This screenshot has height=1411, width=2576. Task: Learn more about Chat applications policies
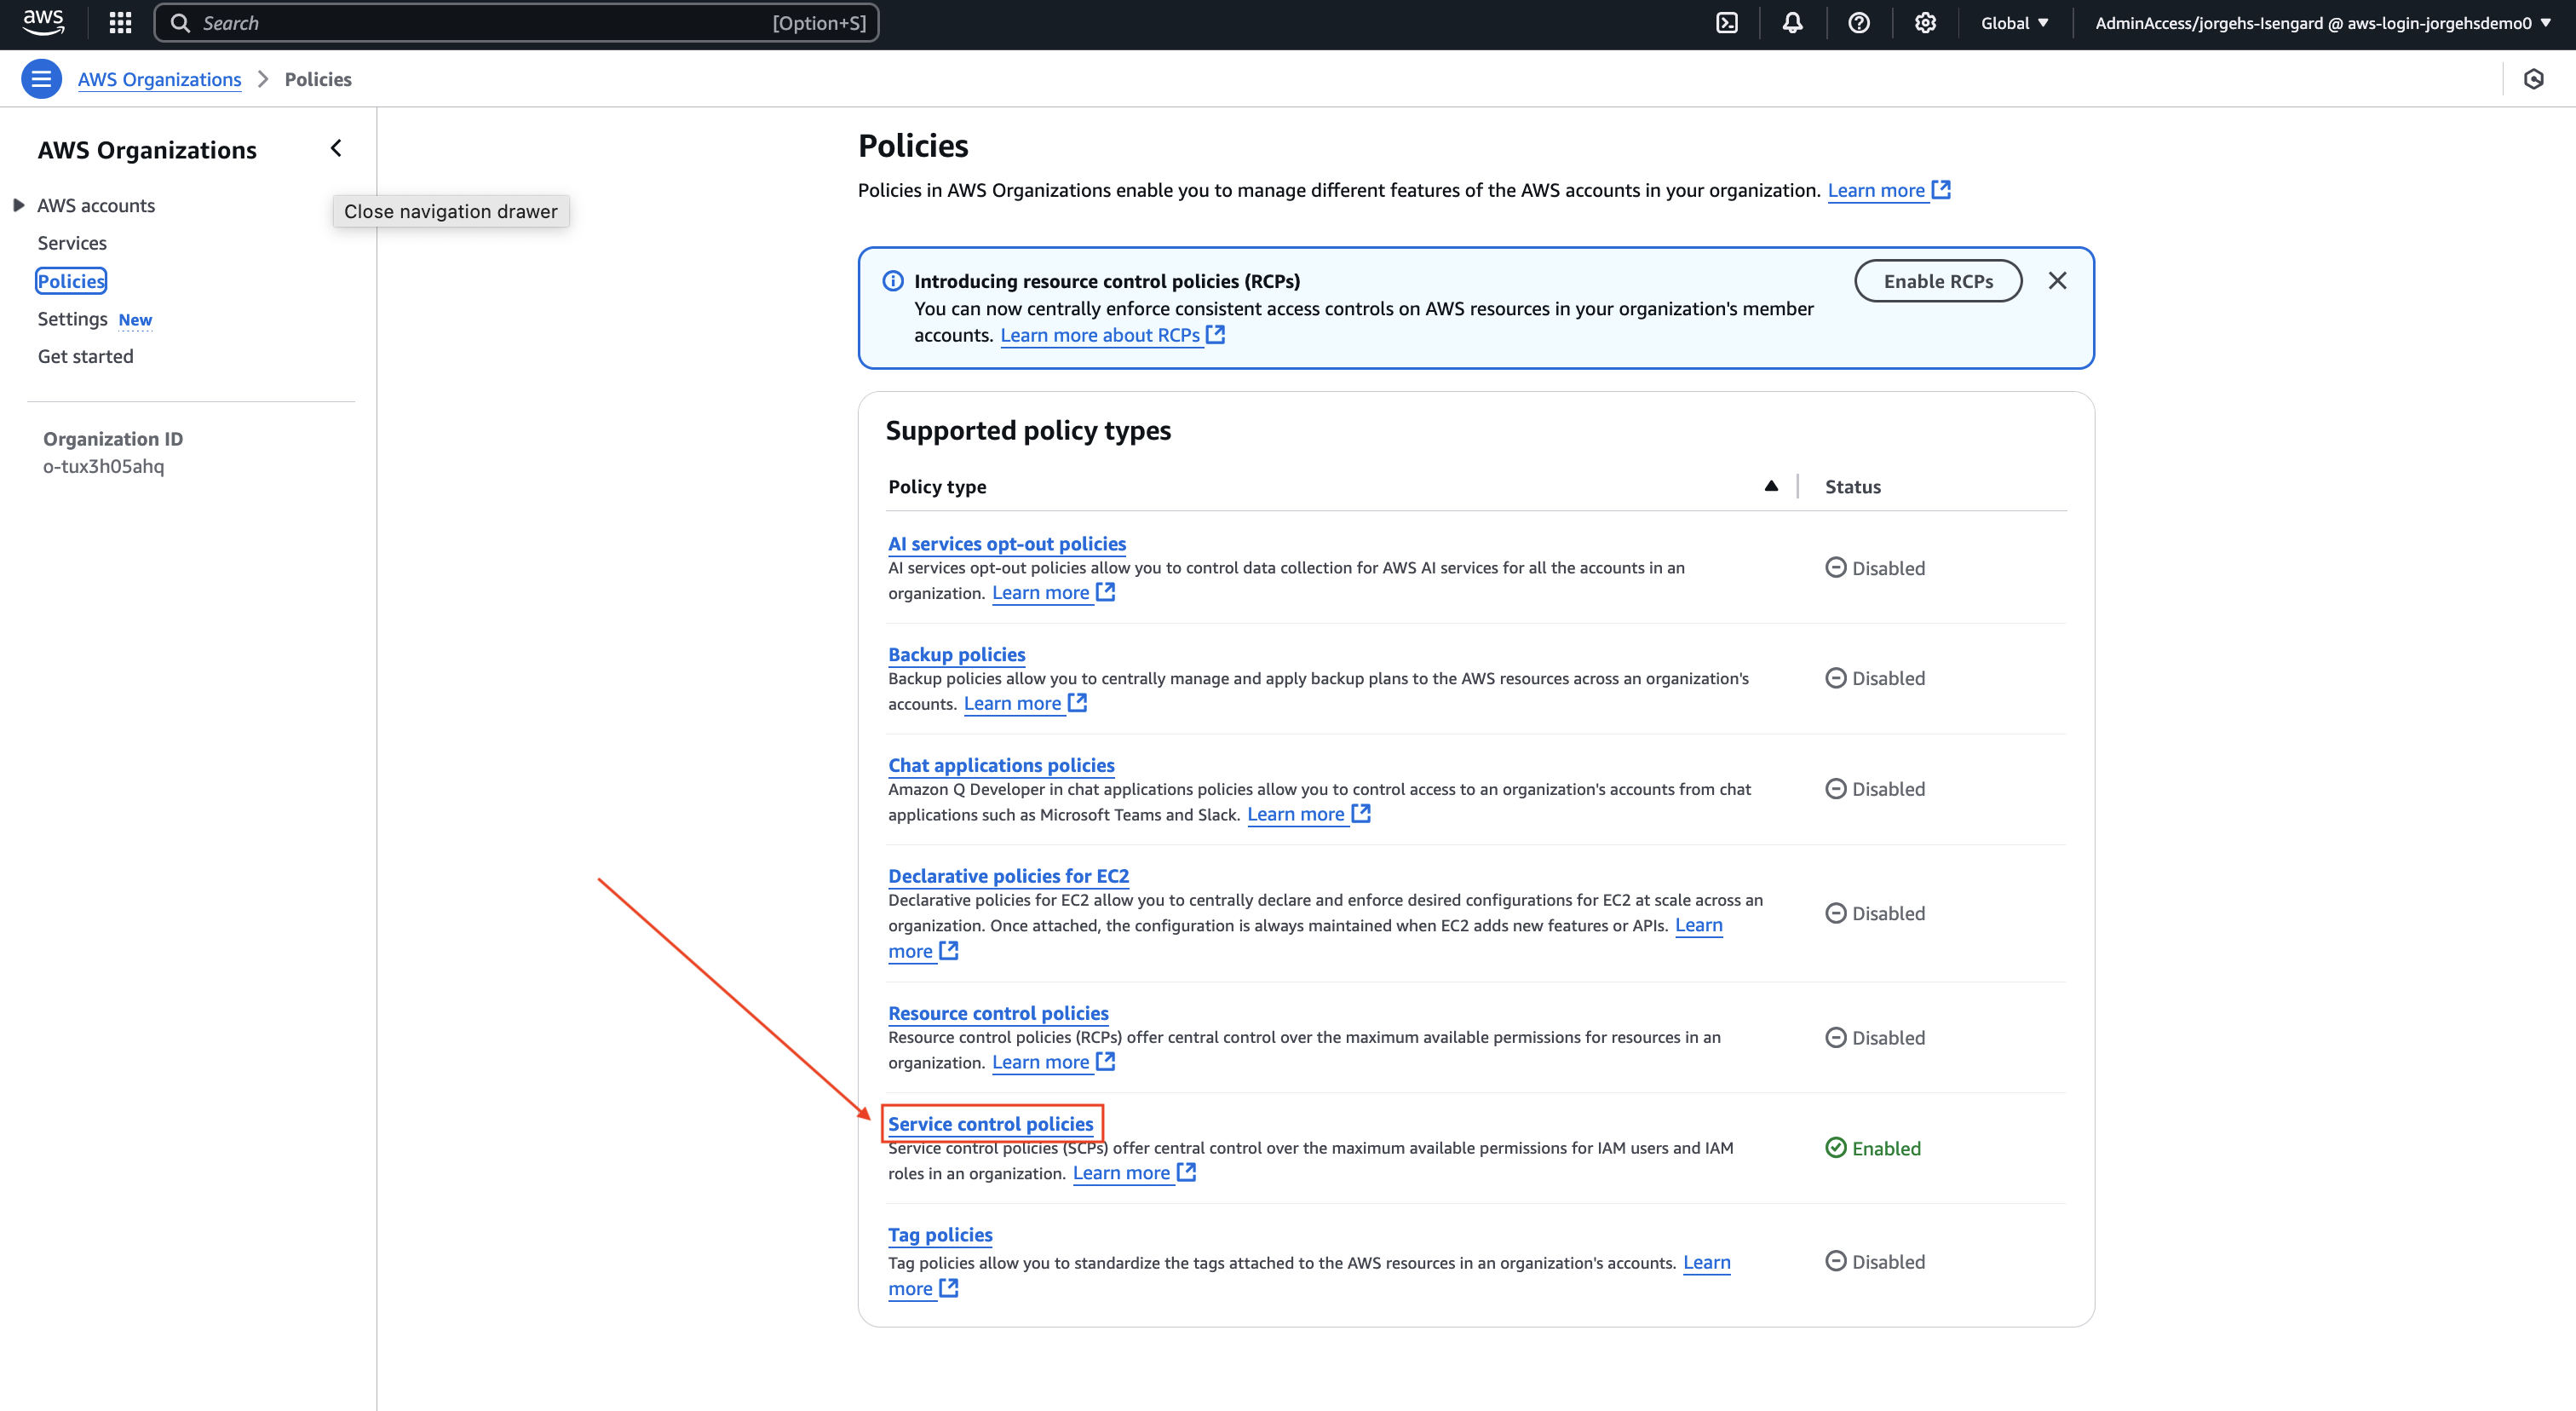pos(1308,814)
